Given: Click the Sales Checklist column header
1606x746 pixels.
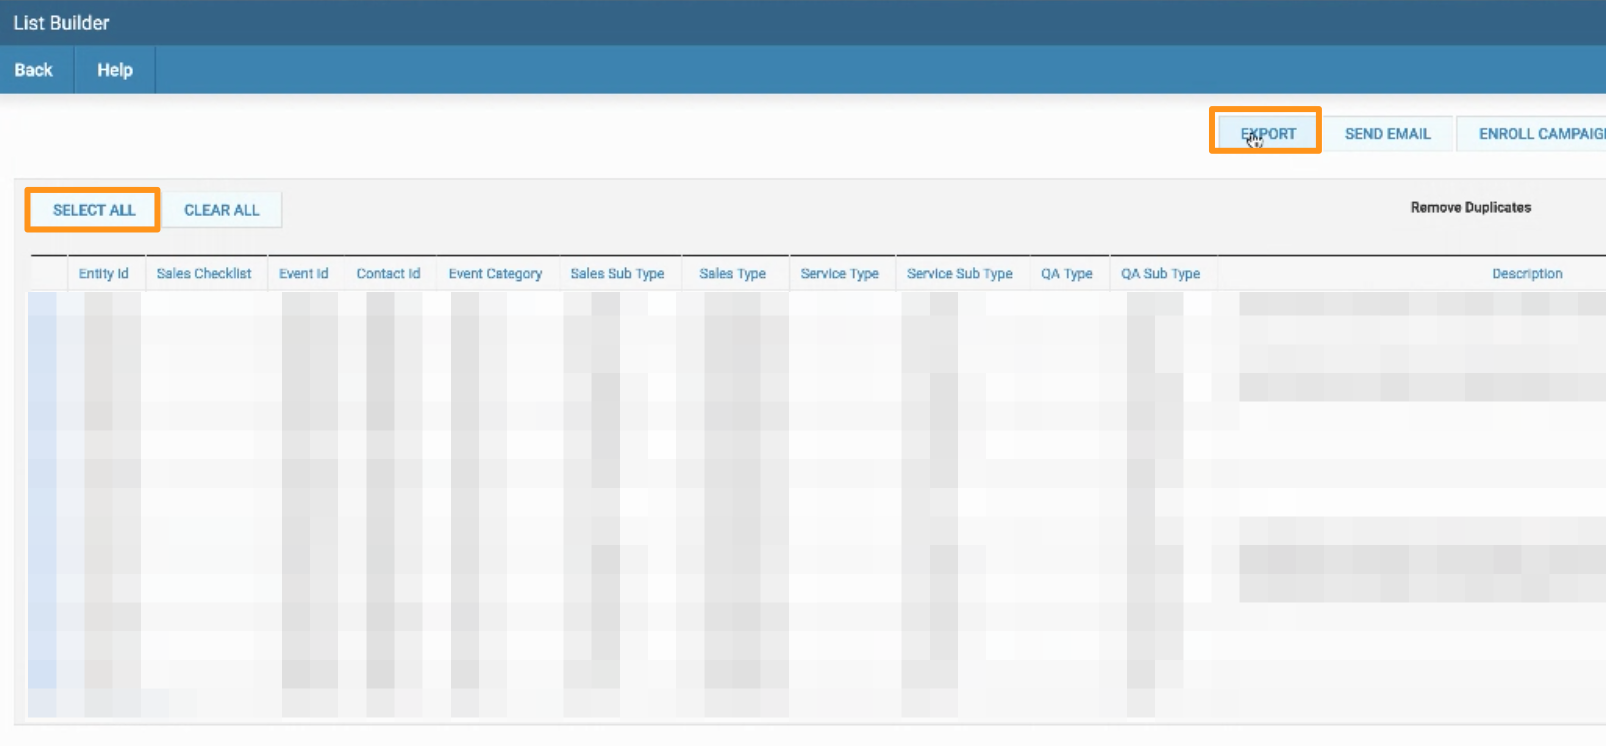Looking at the screenshot, I should (x=204, y=273).
